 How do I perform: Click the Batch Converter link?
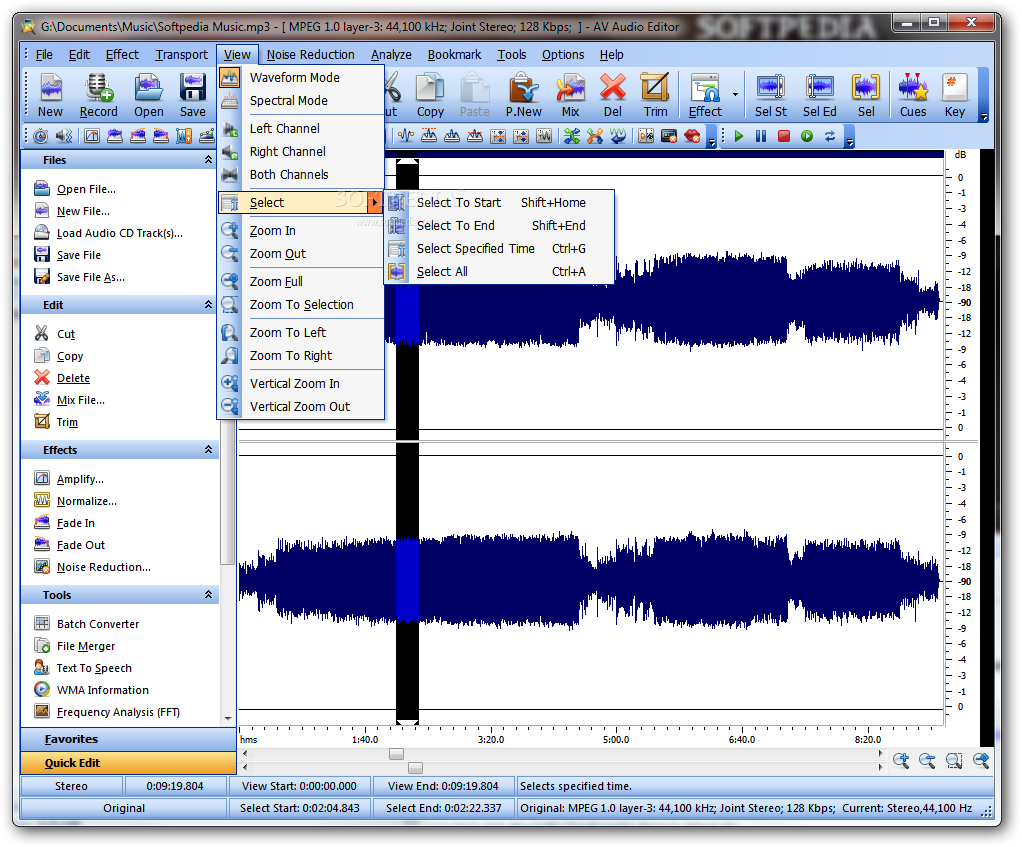(x=98, y=624)
